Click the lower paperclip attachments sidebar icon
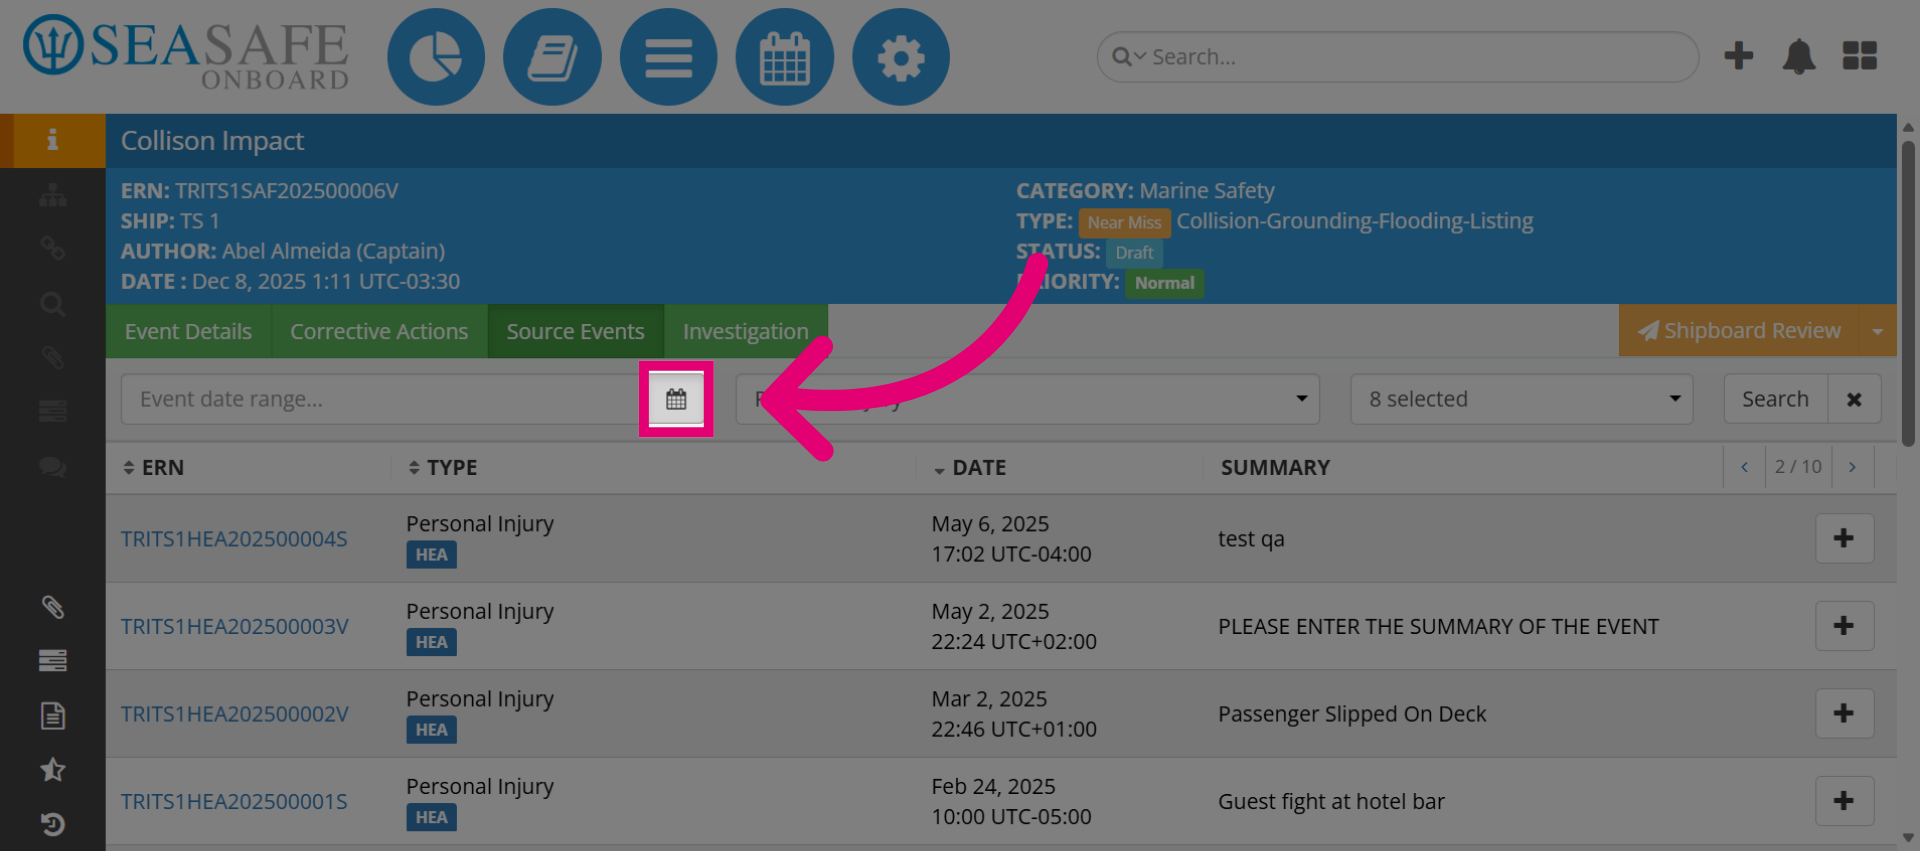The image size is (1920, 851). 52,607
